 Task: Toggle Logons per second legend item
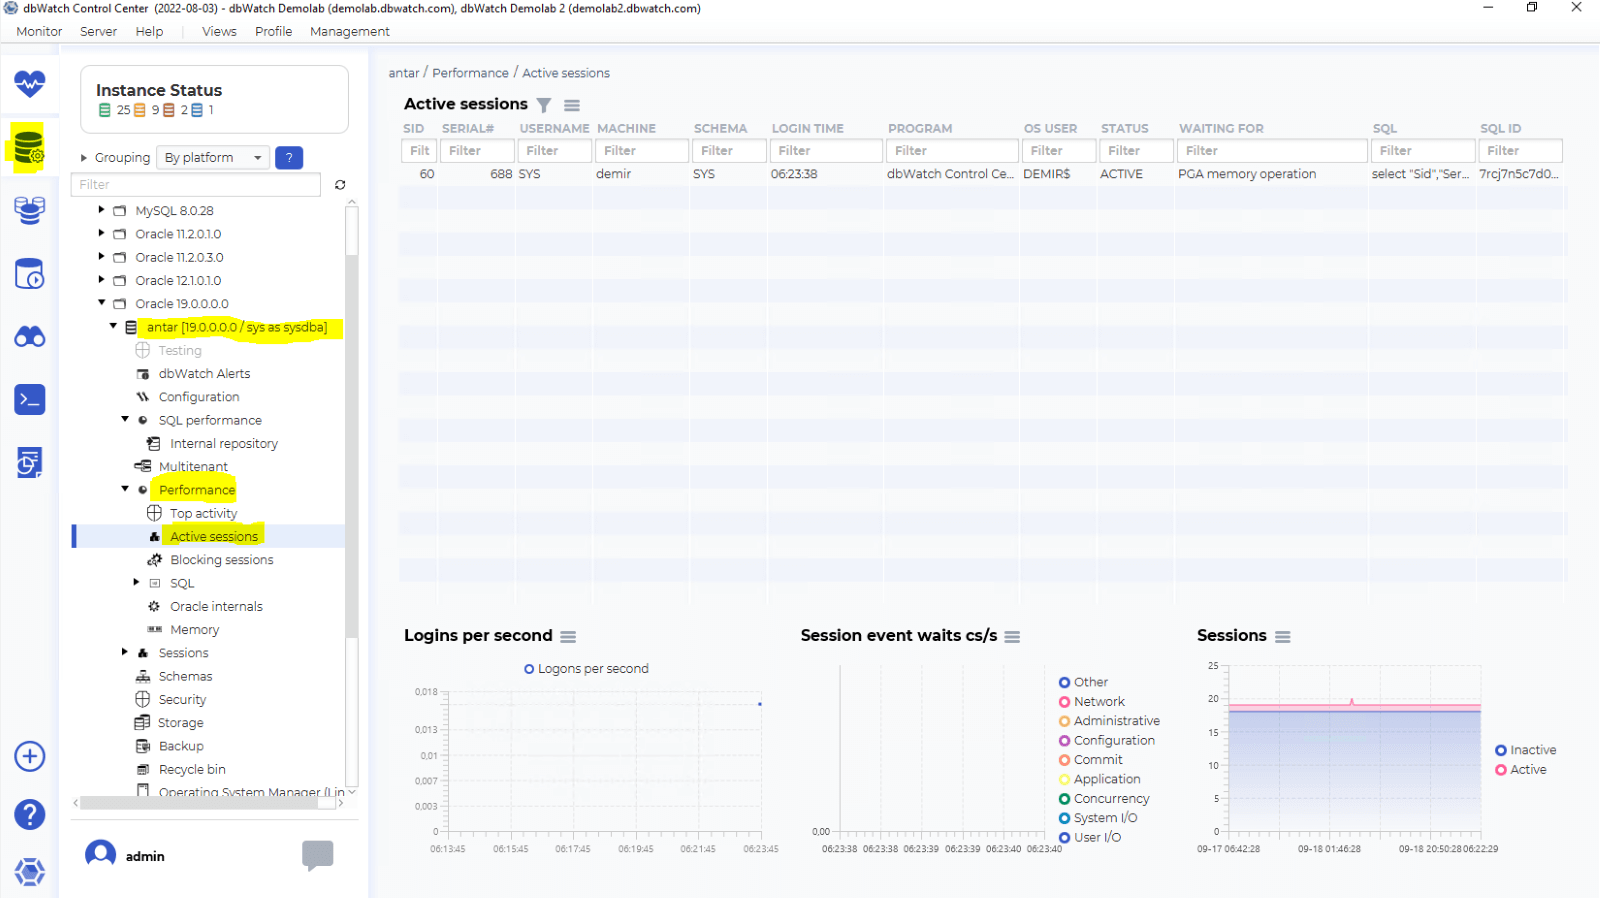[586, 669]
